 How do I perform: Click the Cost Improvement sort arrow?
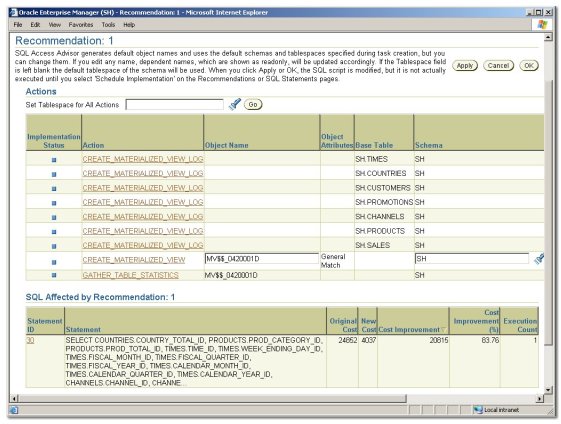pyautogui.click(x=444, y=330)
